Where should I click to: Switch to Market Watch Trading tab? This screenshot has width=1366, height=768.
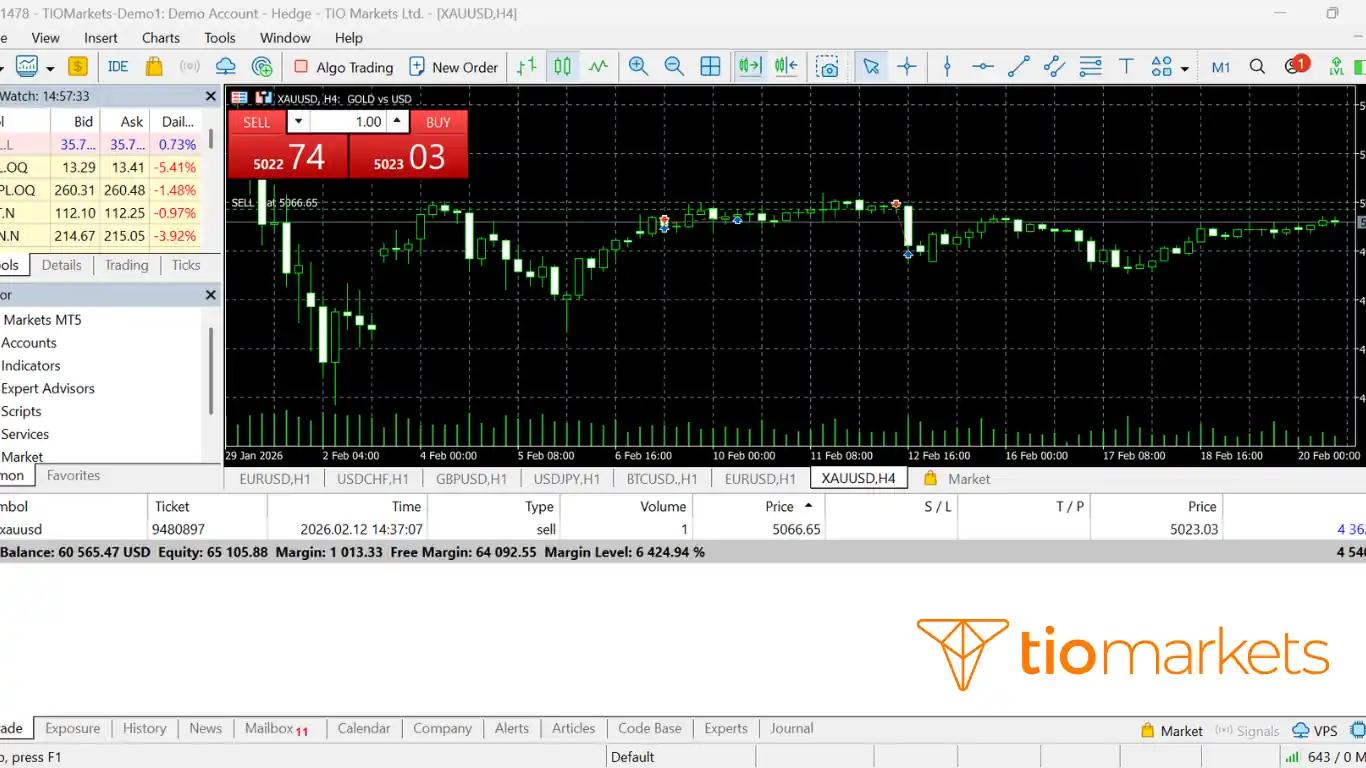point(126,265)
